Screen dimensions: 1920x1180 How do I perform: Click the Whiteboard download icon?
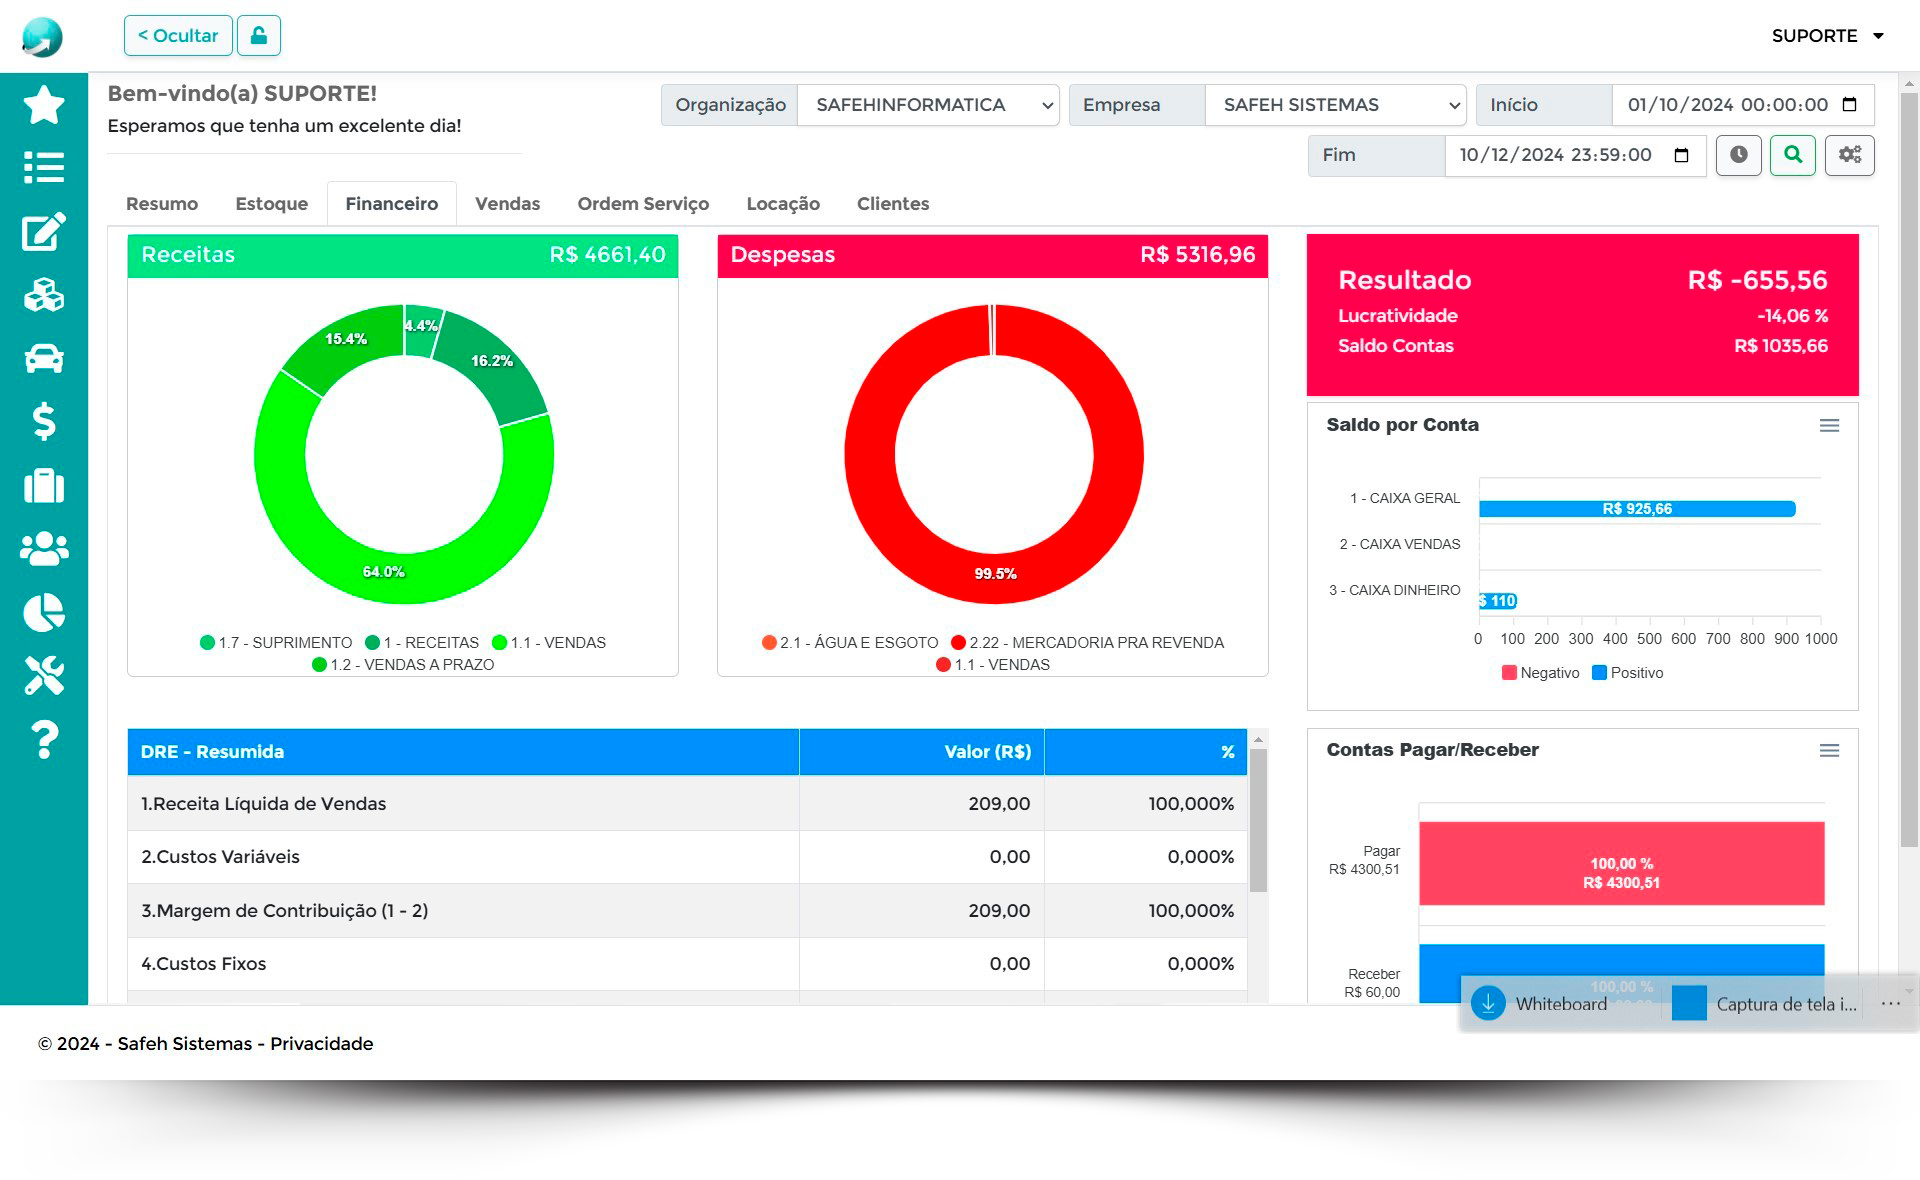[1488, 1003]
